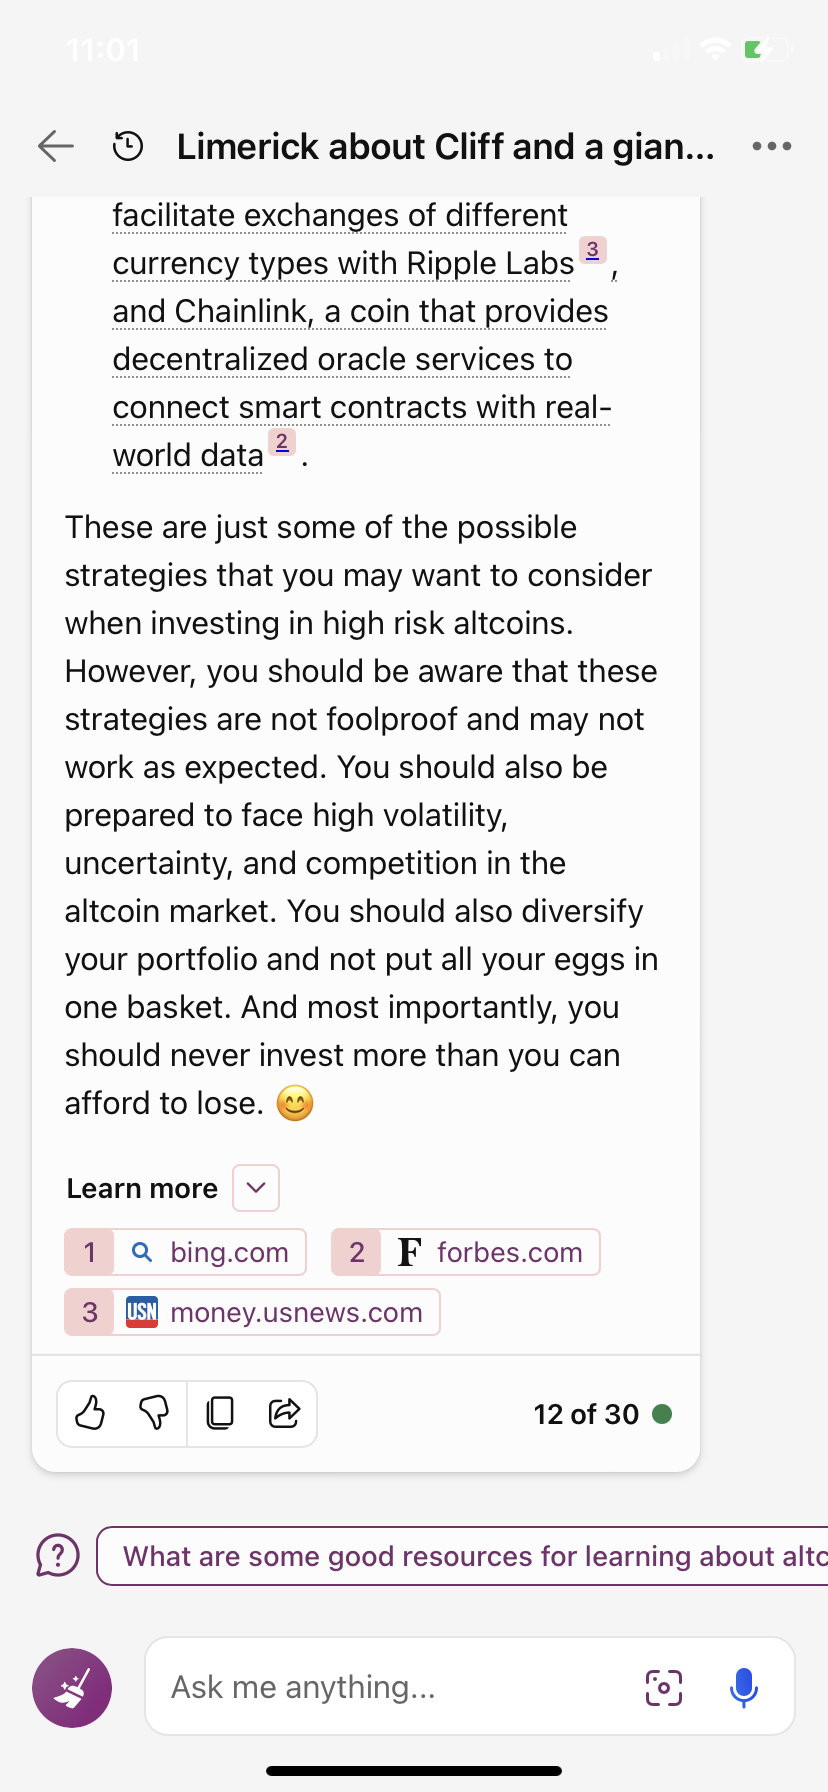Screen dimensions: 828x1792
Task: Tap the back arrow icon
Action: pyautogui.click(x=56, y=146)
